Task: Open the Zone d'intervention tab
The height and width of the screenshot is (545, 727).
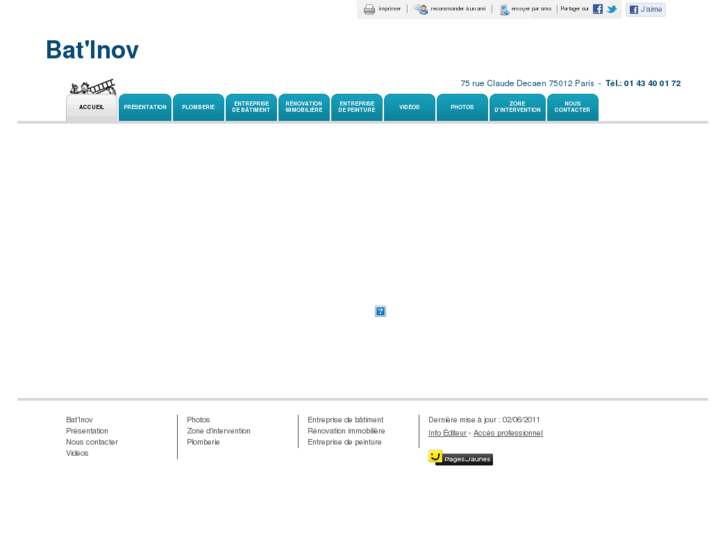Action: click(x=517, y=107)
